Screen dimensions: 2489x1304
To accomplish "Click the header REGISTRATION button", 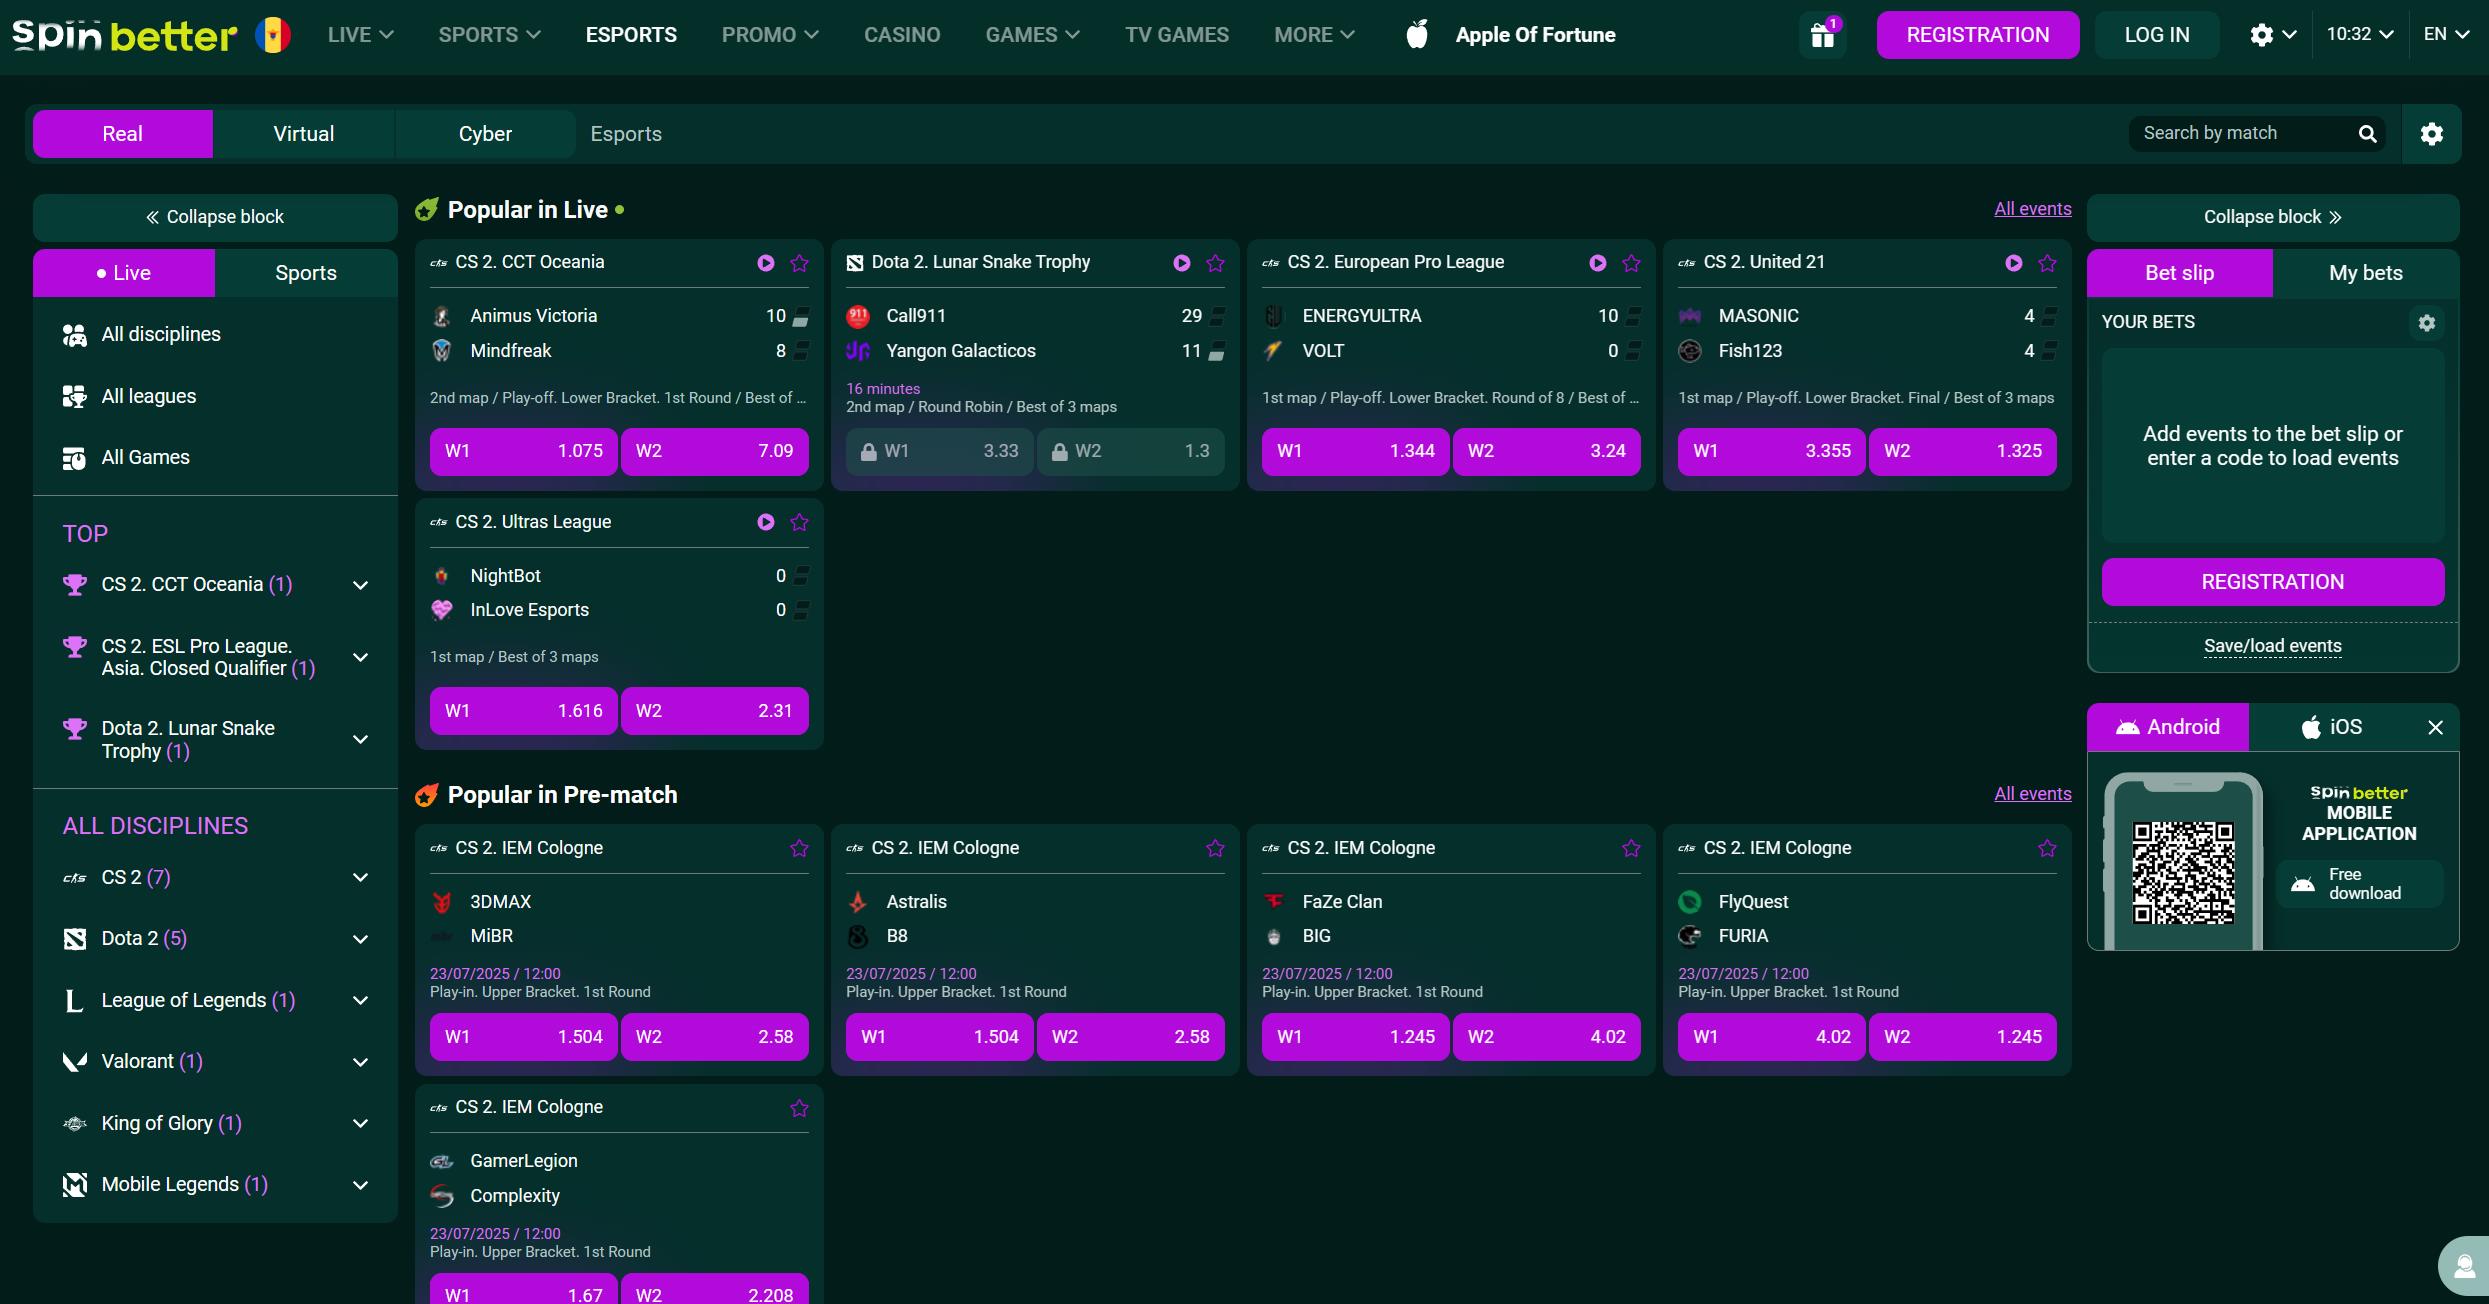I will click(1977, 35).
